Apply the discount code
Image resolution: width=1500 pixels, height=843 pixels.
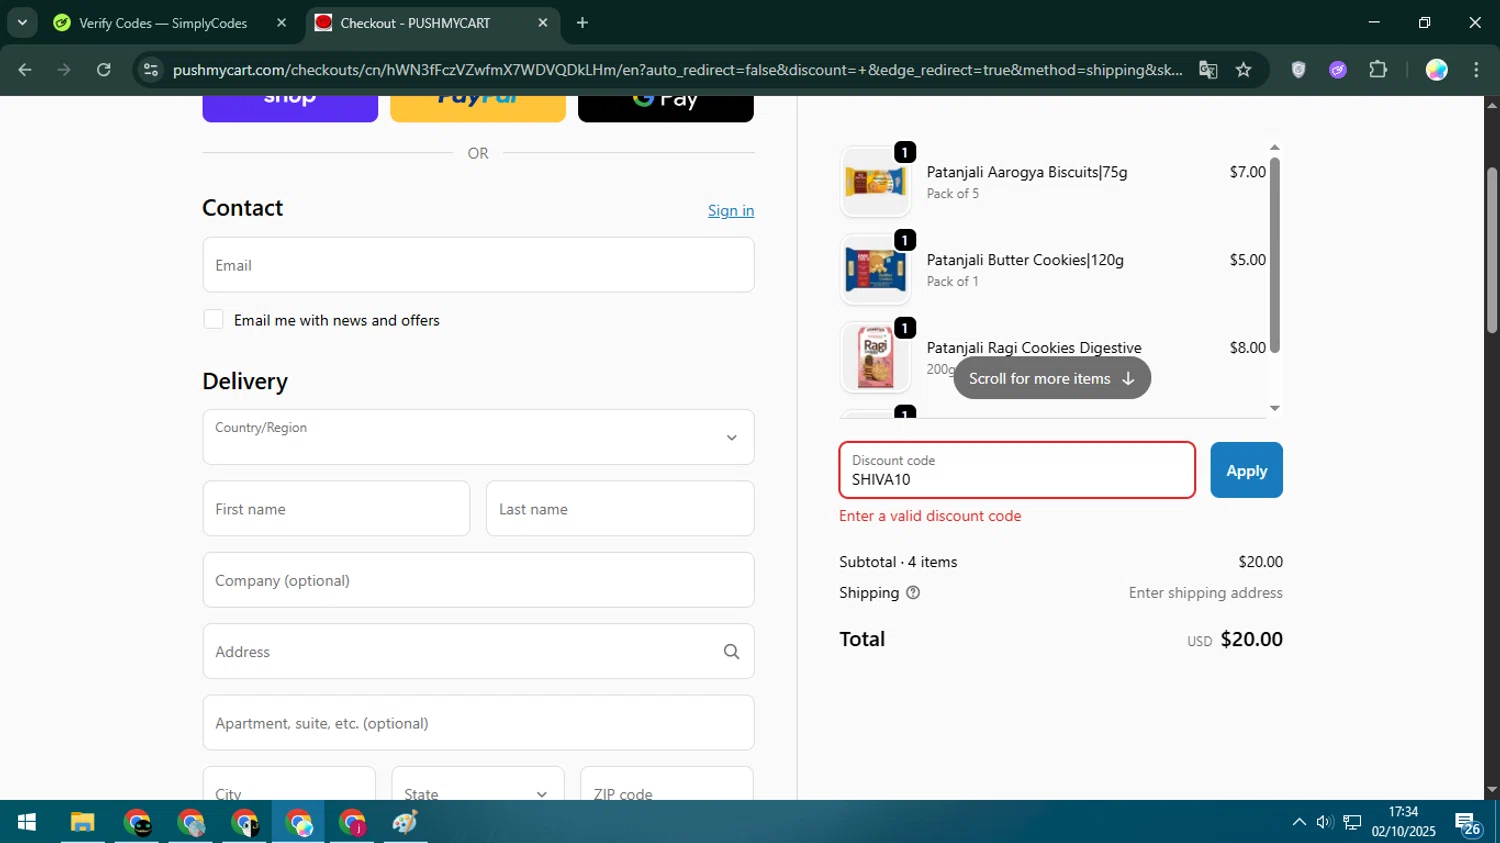(x=1246, y=470)
